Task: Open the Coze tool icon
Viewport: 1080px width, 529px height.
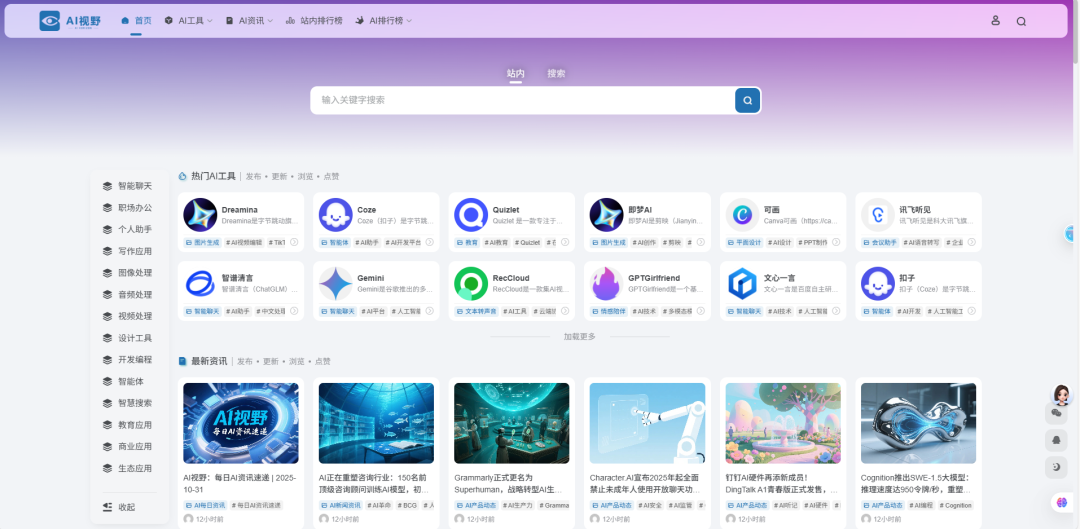Action: (x=336, y=215)
